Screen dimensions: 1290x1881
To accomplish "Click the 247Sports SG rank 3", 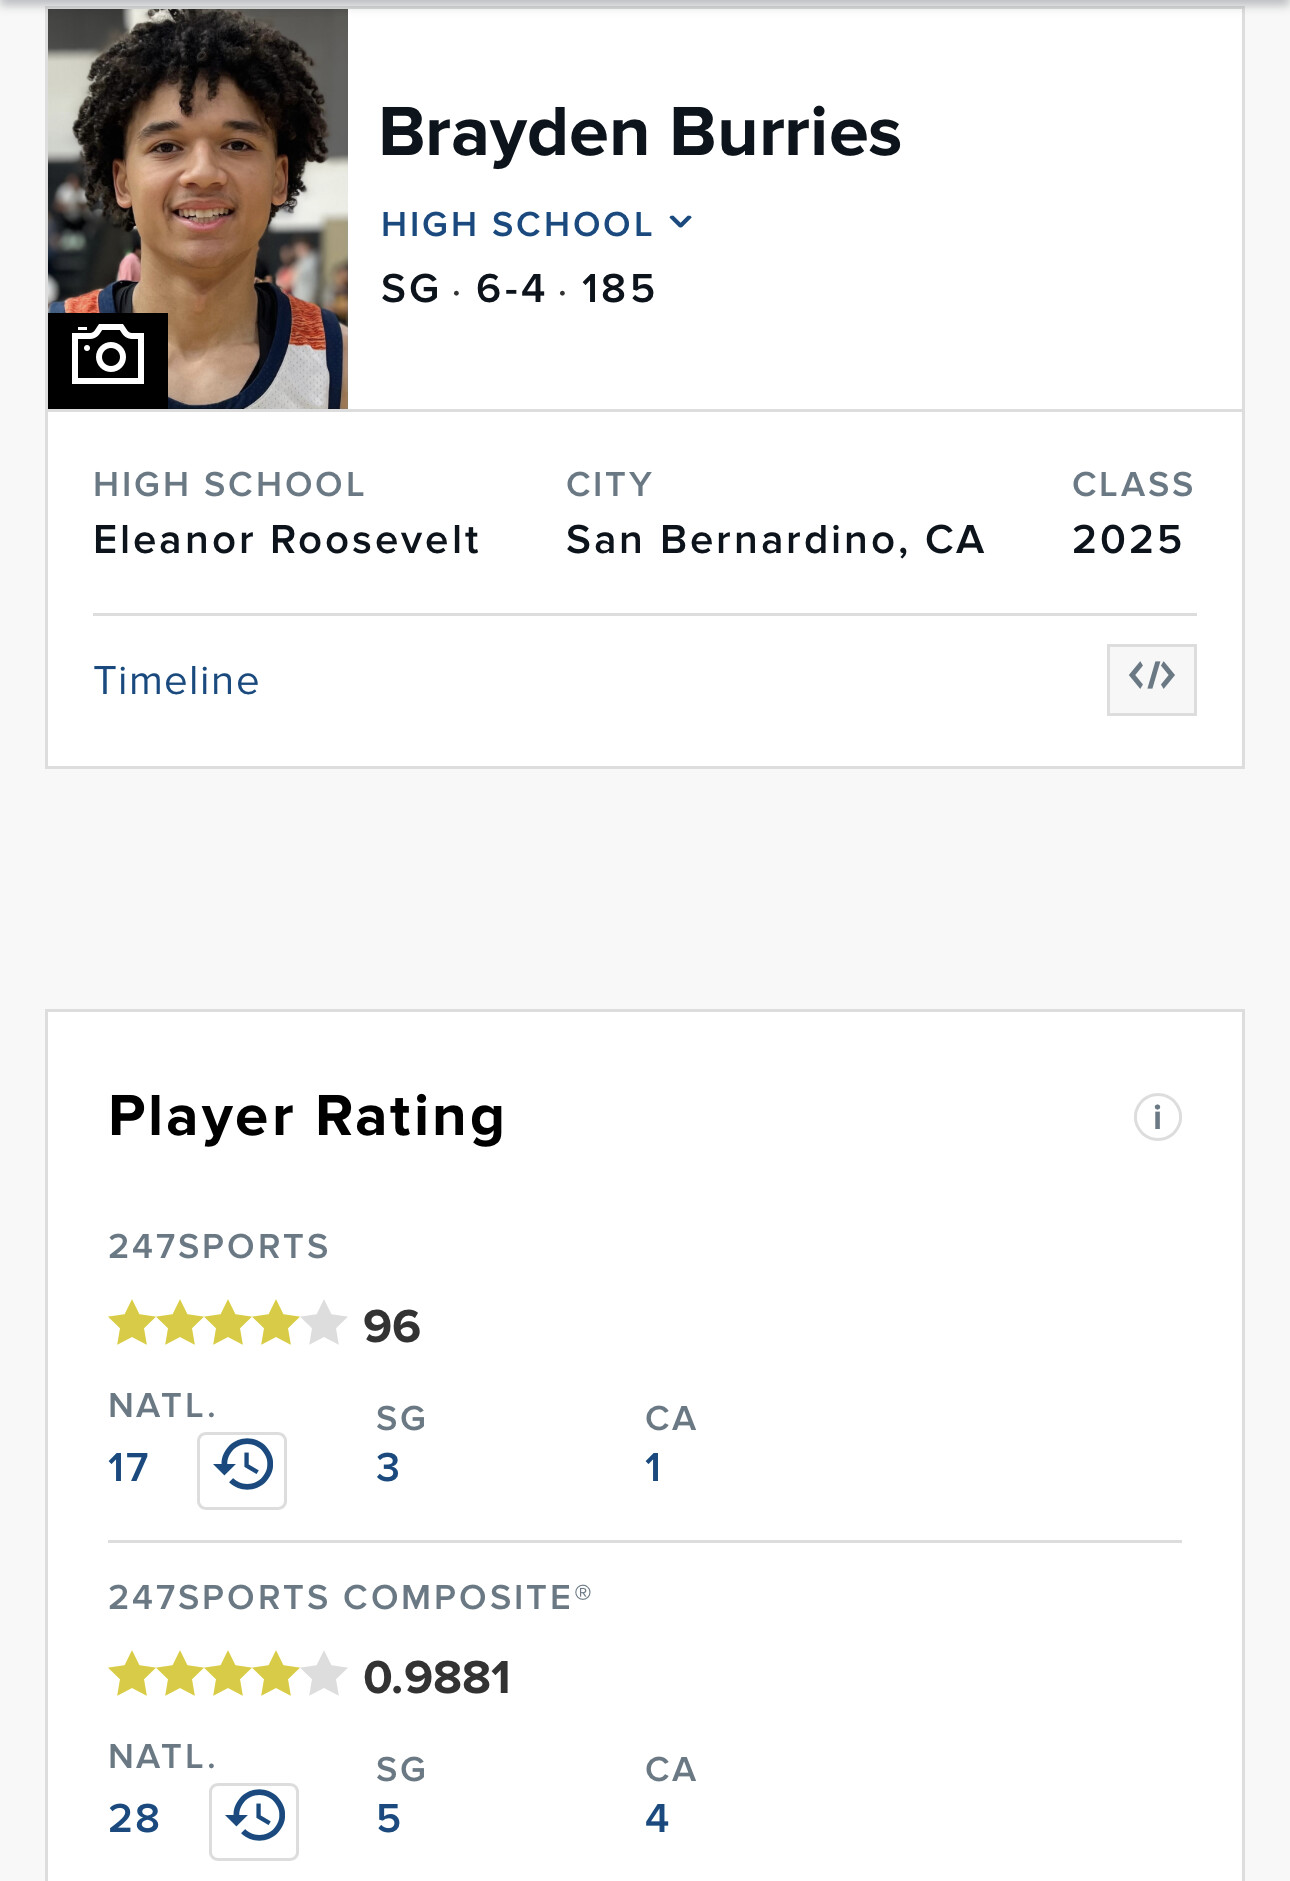I will tap(388, 1468).
